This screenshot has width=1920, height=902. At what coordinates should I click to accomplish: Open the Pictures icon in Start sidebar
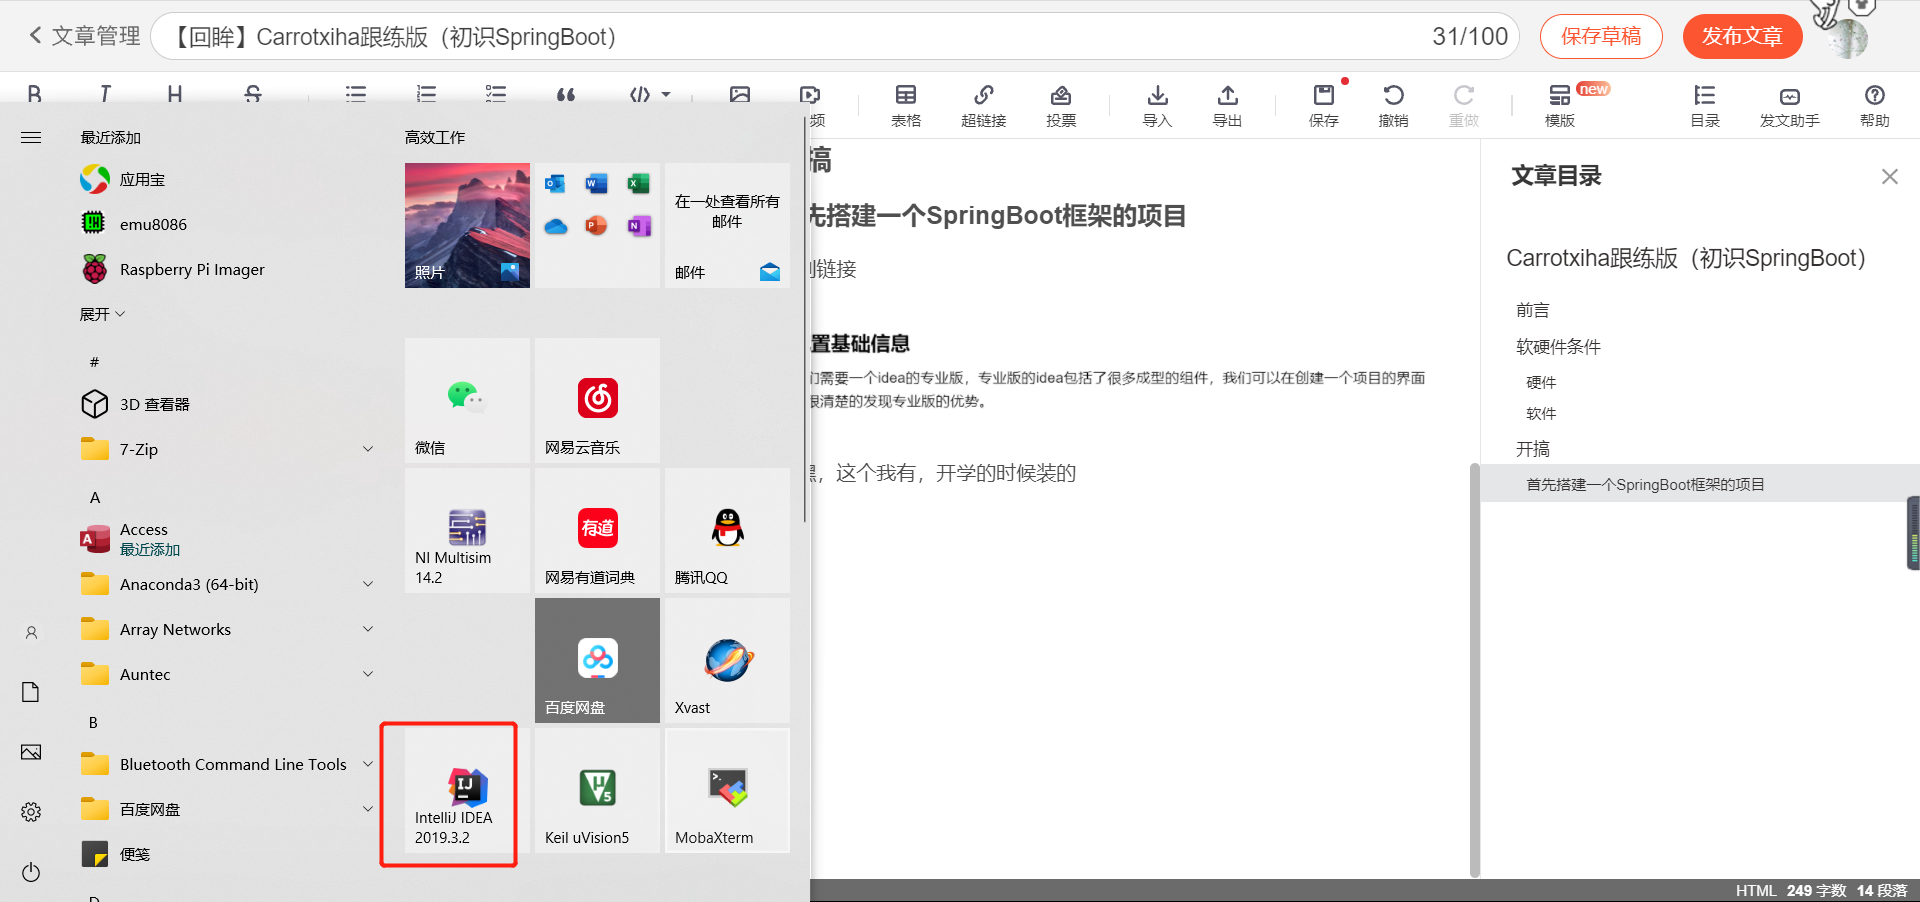31,752
